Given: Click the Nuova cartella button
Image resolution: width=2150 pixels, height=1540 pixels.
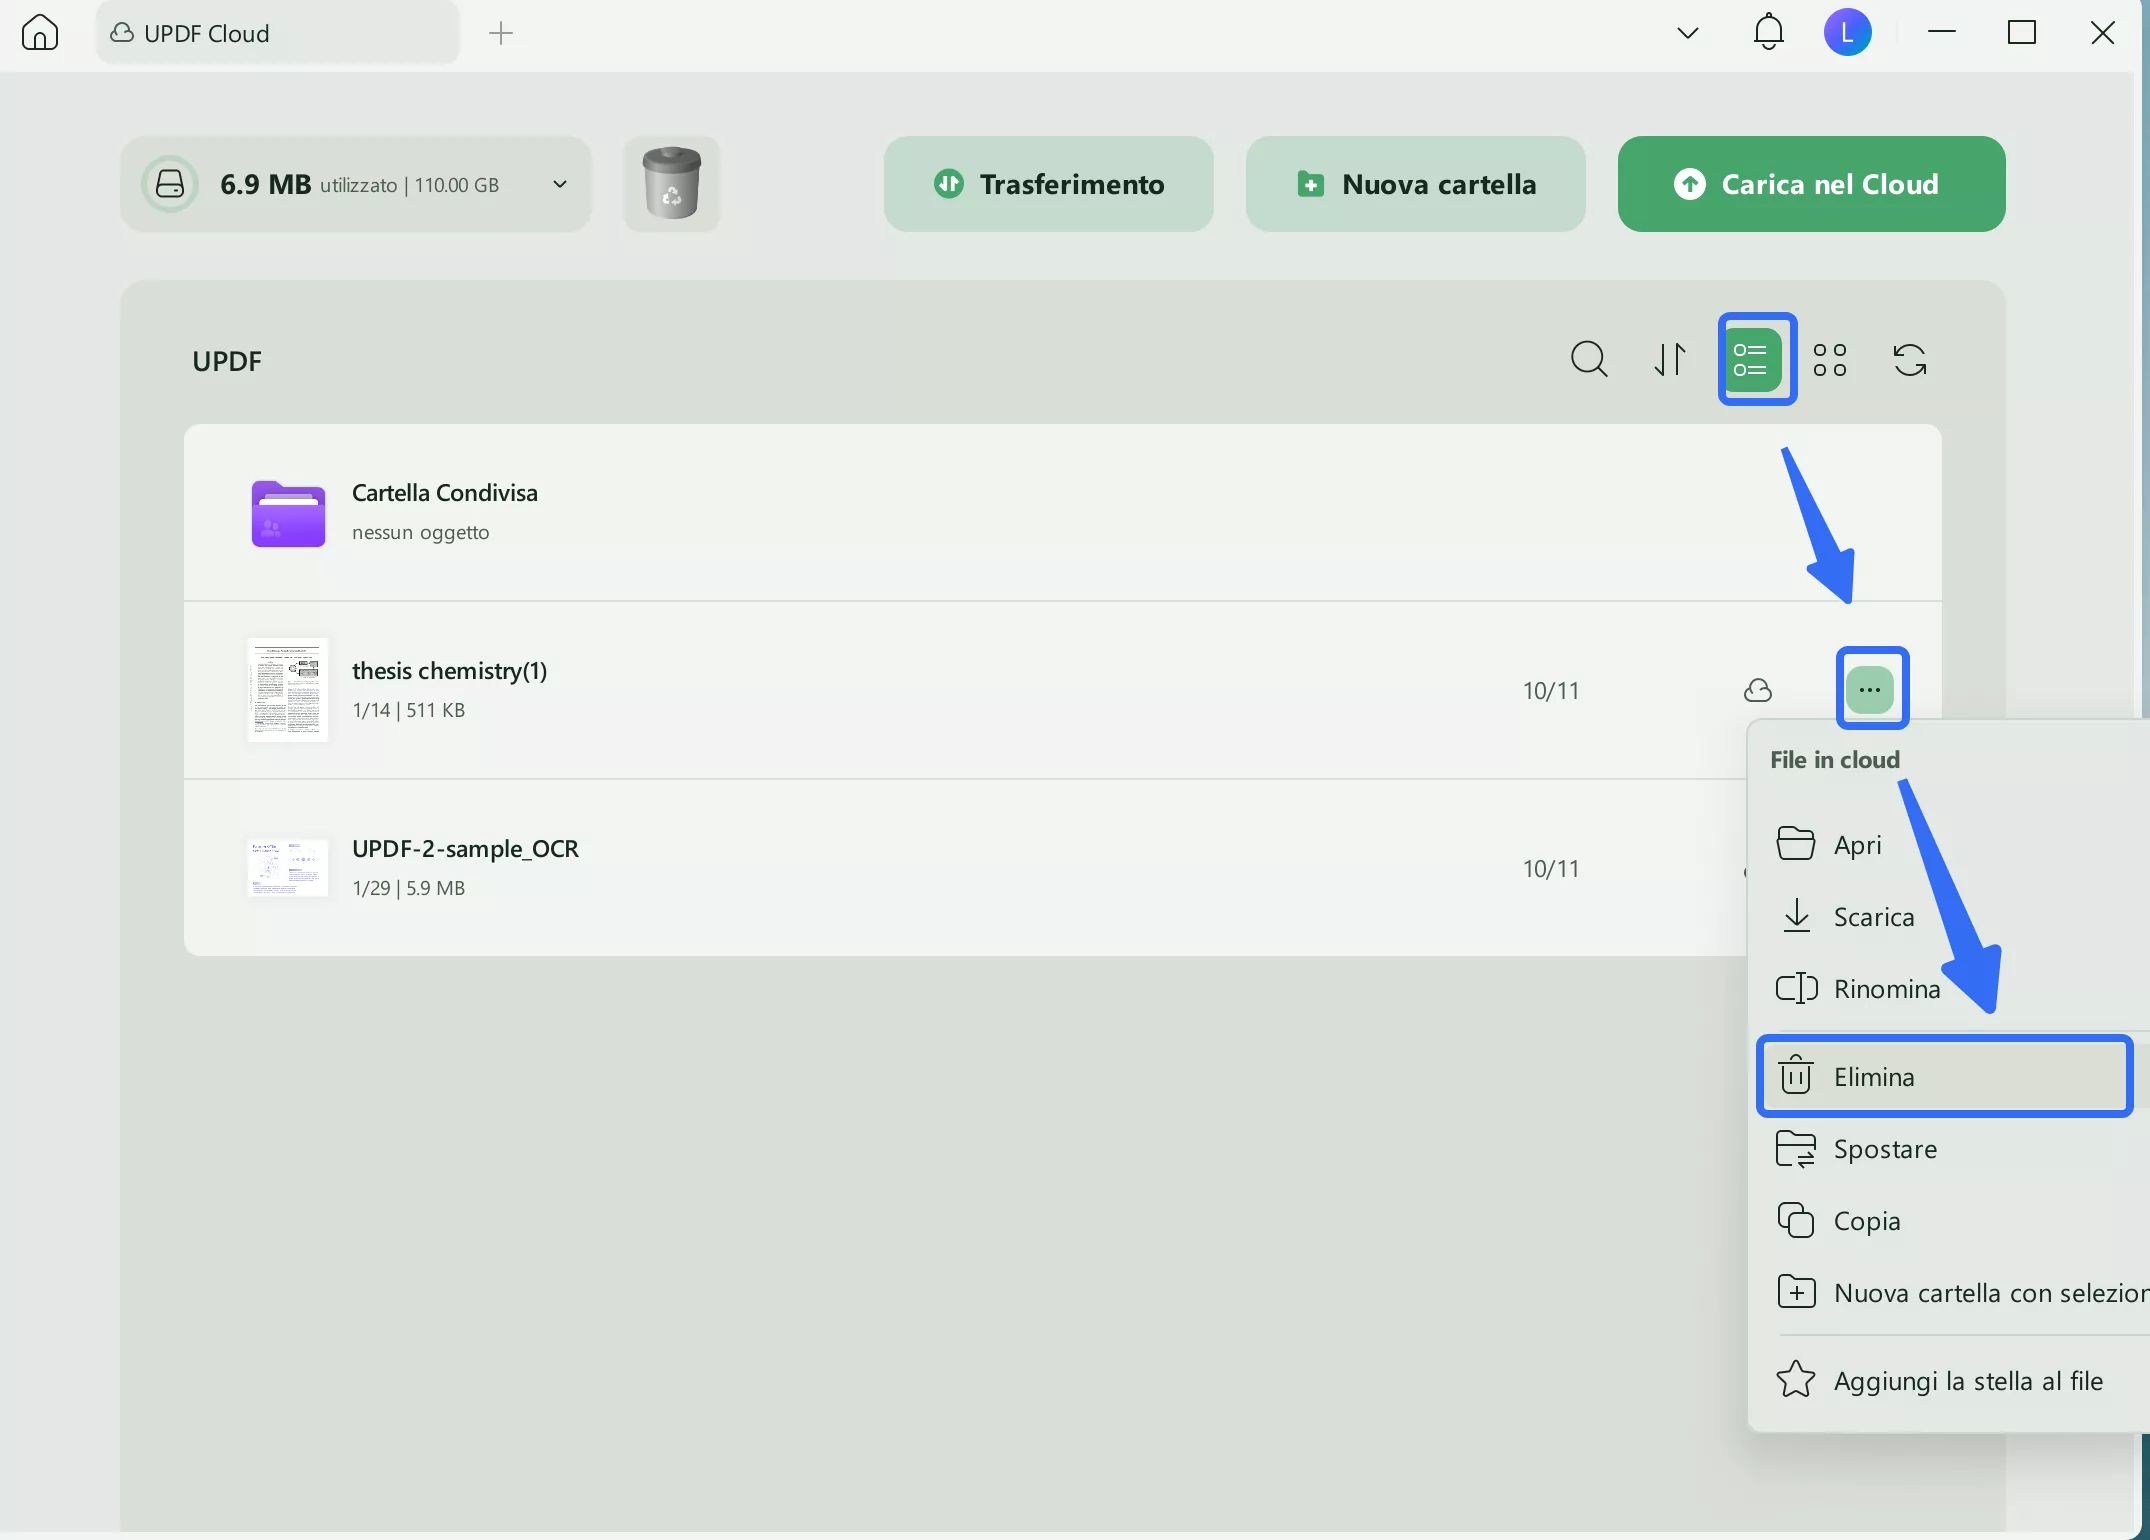Looking at the screenshot, I should click(1414, 184).
